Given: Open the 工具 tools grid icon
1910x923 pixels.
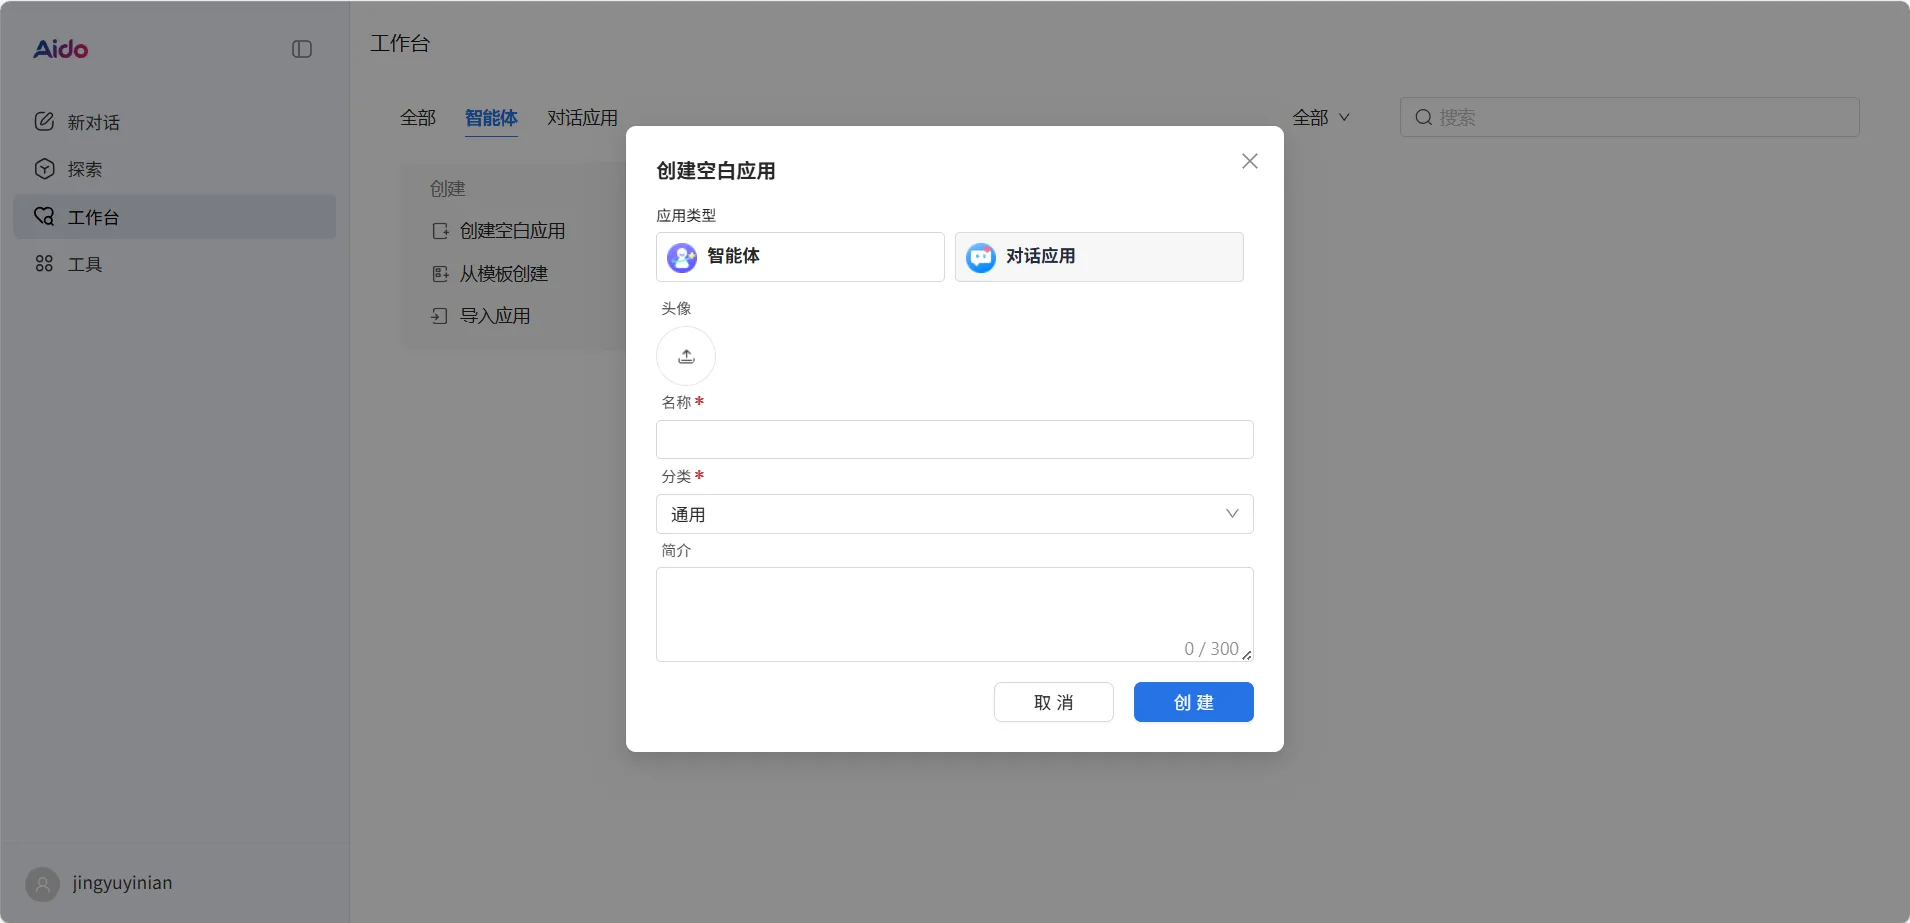Looking at the screenshot, I should pyautogui.click(x=45, y=263).
